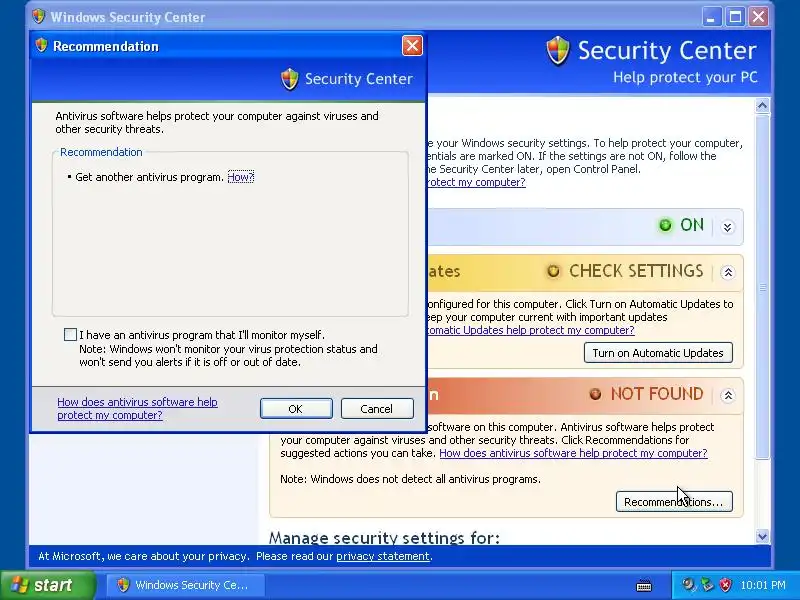800x600 pixels.
Task: Click the second system tray network icon
Action: pyautogui.click(x=707, y=585)
